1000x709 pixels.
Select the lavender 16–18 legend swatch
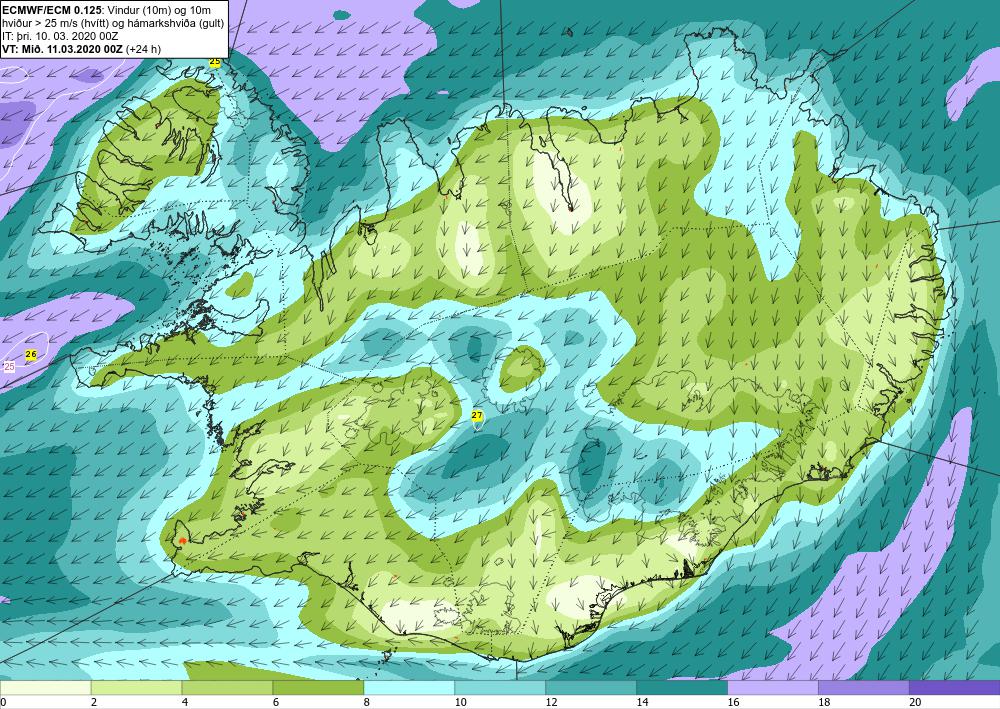(x=773, y=687)
